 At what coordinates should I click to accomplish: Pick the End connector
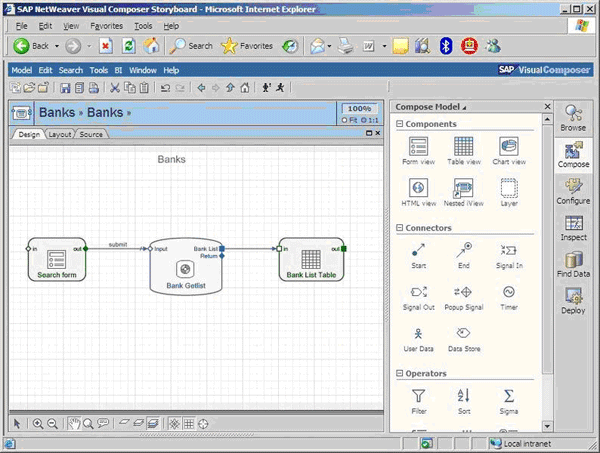coord(464,255)
